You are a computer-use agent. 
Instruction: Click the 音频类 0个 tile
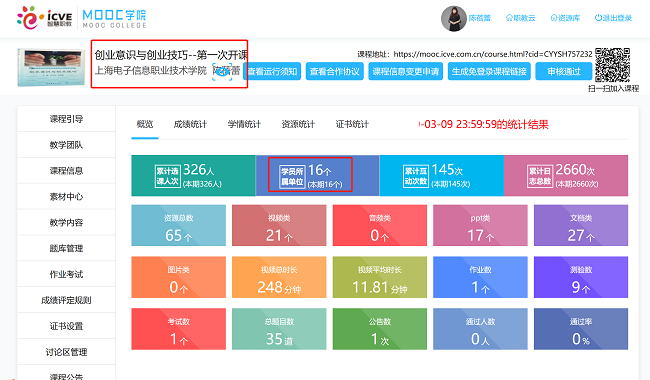point(380,225)
